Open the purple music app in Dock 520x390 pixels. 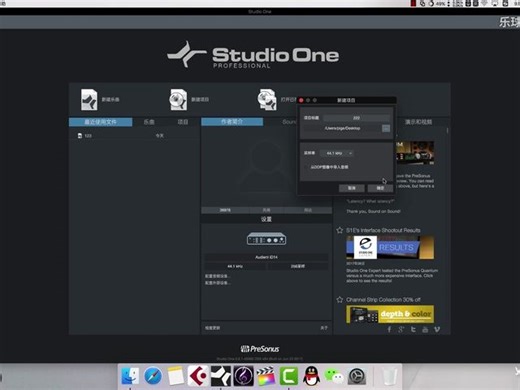click(x=243, y=376)
